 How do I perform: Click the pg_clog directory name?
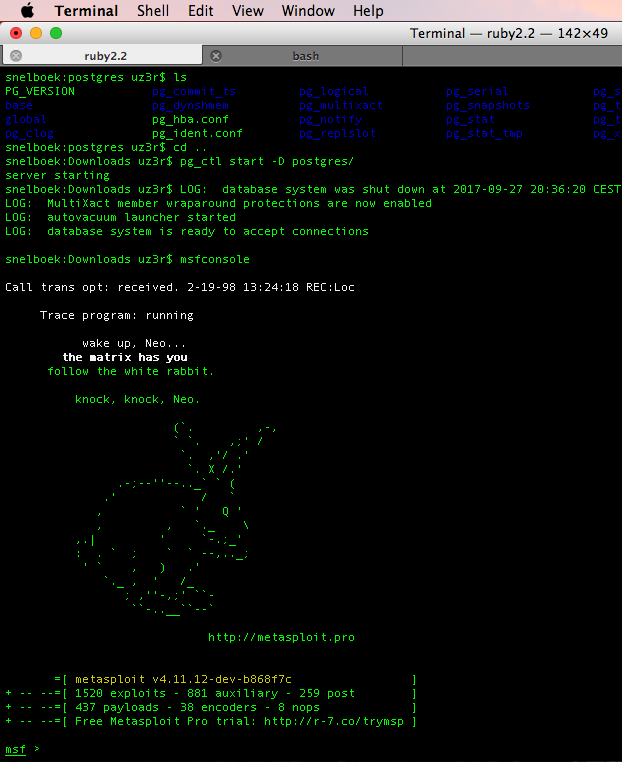tap(29, 134)
